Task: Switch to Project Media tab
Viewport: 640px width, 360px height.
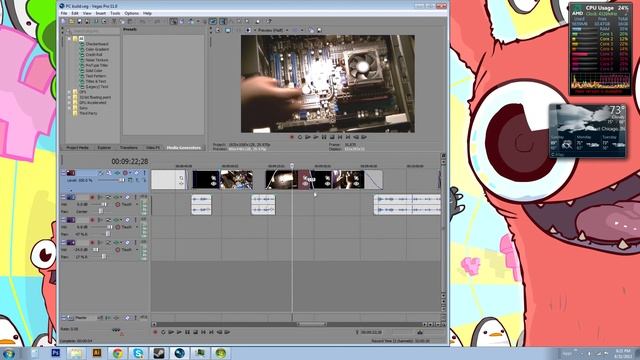Action: click(x=78, y=147)
